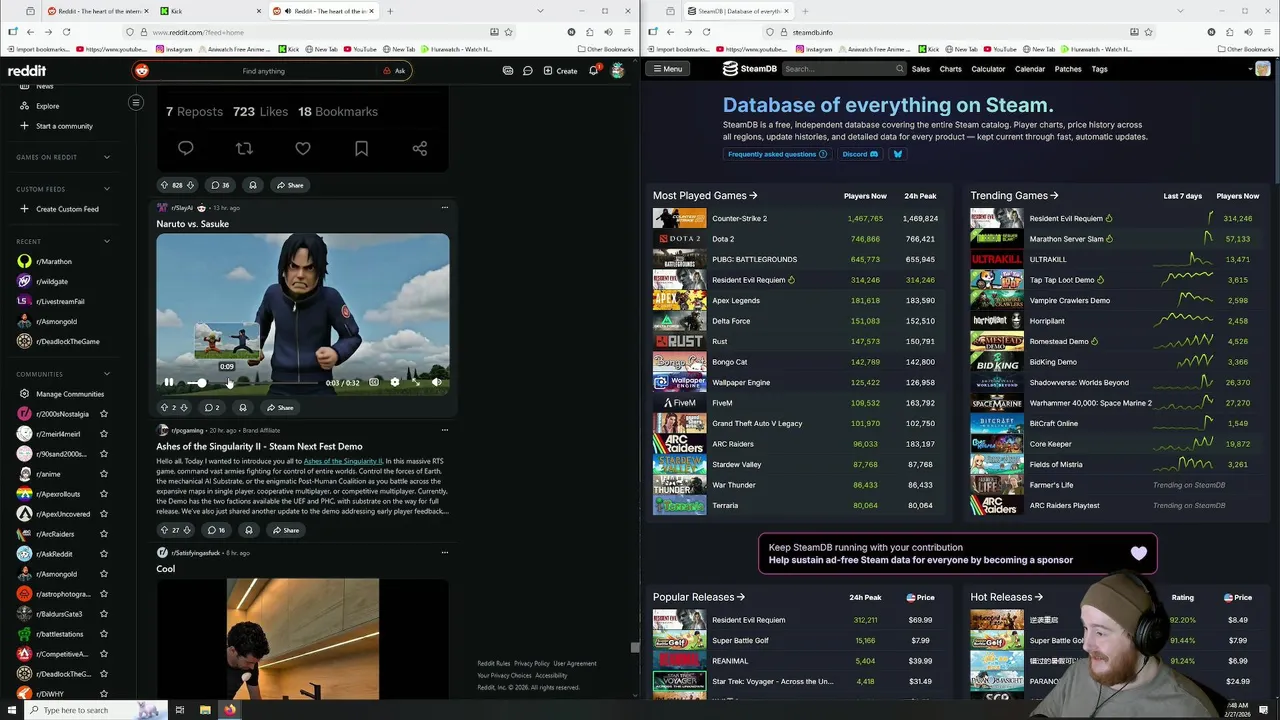This screenshot has width=1280, height=720.
Task: Open Manage Communities
Action: click(70, 394)
